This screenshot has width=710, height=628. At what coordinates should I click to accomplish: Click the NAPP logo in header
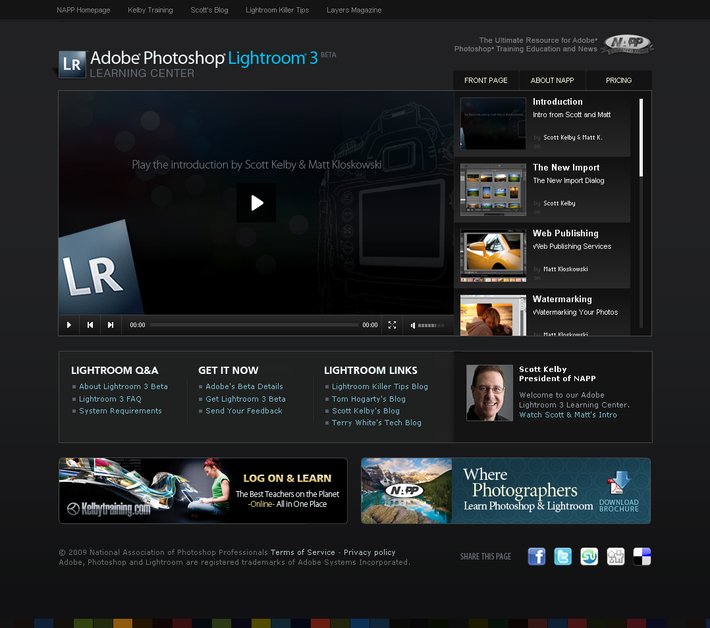pos(628,44)
